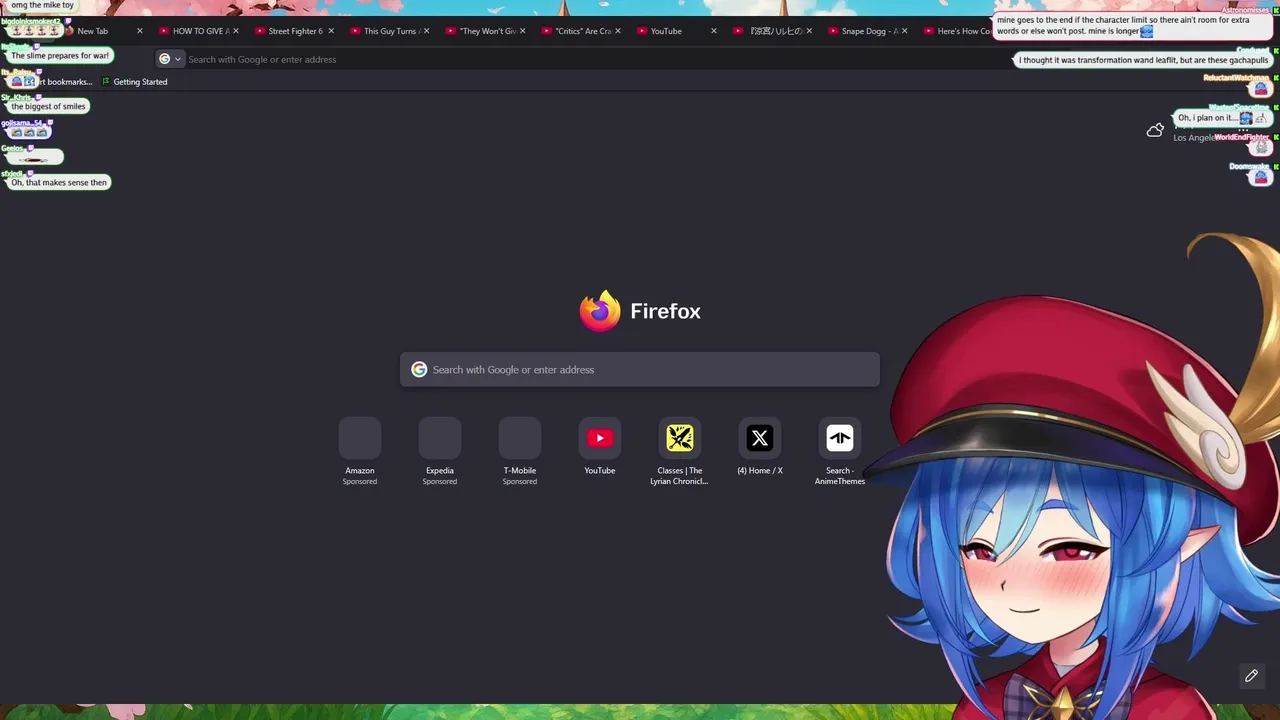Open the search engine dropdown in address bar
The height and width of the screenshot is (720, 1280).
click(x=170, y=59)
